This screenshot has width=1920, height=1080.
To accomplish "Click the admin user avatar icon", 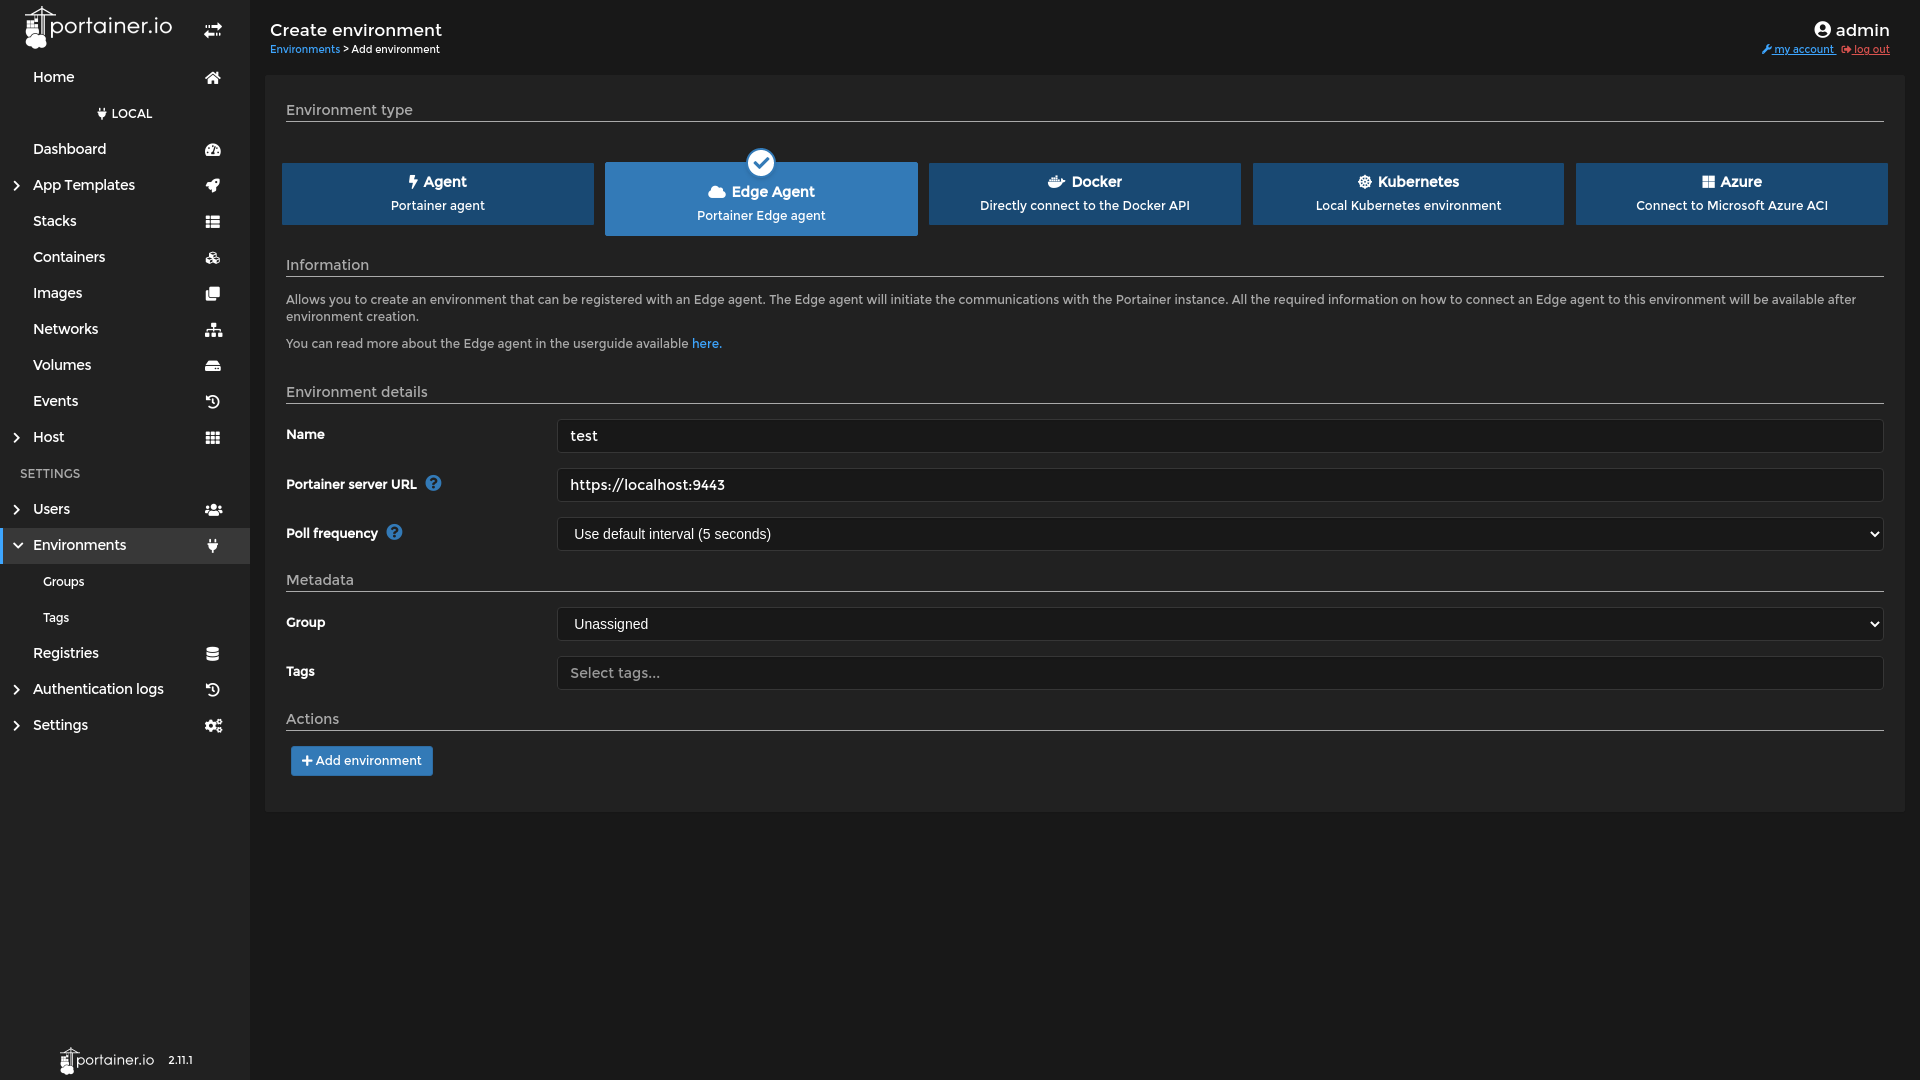I will point(1822,30).
